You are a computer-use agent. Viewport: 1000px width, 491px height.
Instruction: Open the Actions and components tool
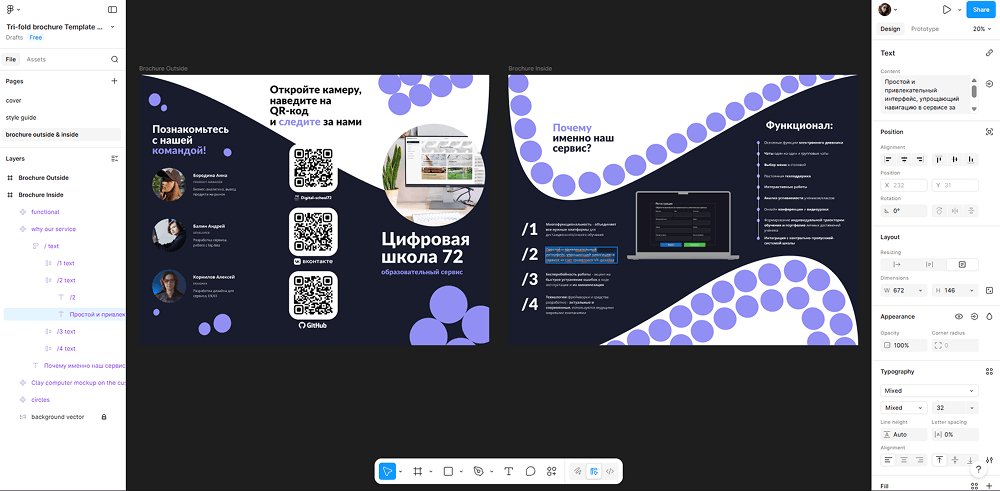pyautogui.click(x=552, y=471)
